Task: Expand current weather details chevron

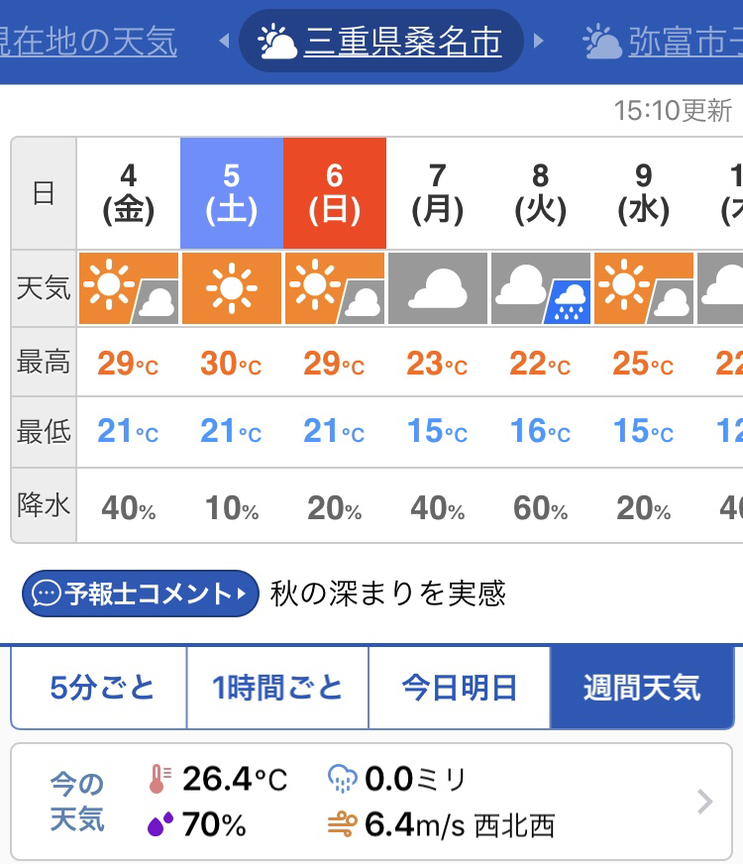Action: [705, 801]
